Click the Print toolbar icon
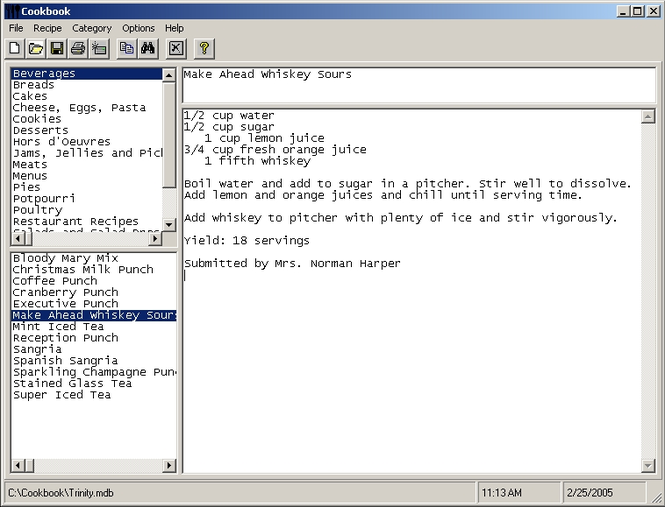665x507 pixels. pyautogui.click(x=78, y=48)
